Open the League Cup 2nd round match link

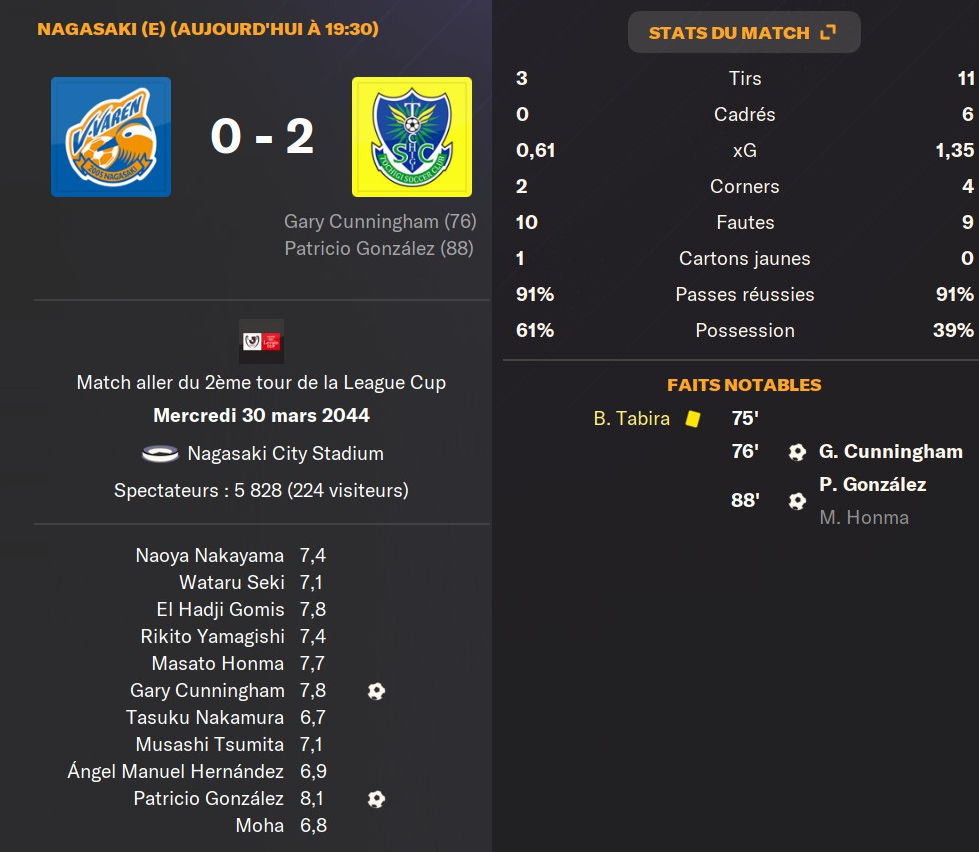click(x=261, y=383)
